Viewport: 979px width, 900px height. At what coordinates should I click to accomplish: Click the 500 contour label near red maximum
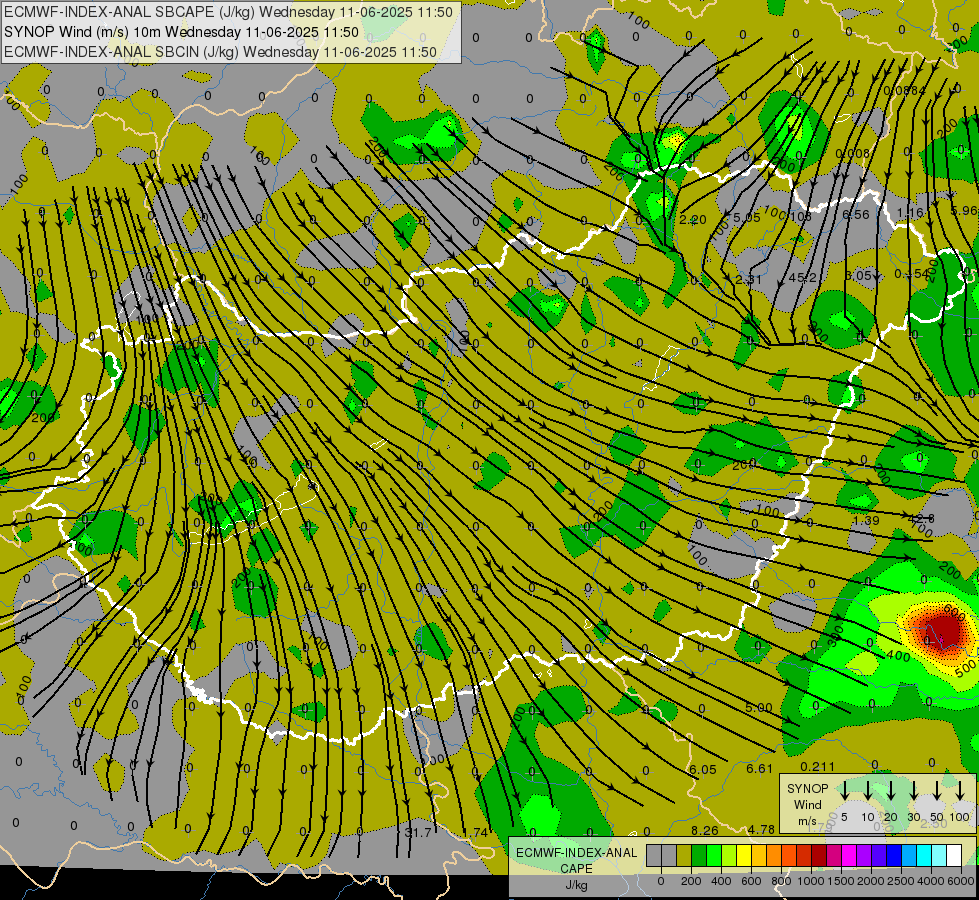tap(965, 668)
